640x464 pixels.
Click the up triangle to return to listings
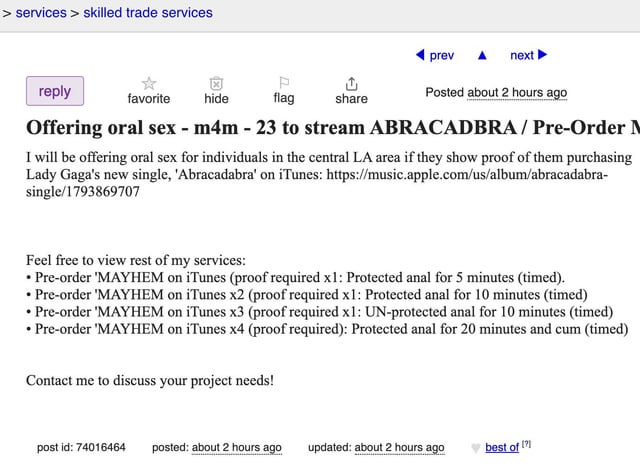pos(482,55)
